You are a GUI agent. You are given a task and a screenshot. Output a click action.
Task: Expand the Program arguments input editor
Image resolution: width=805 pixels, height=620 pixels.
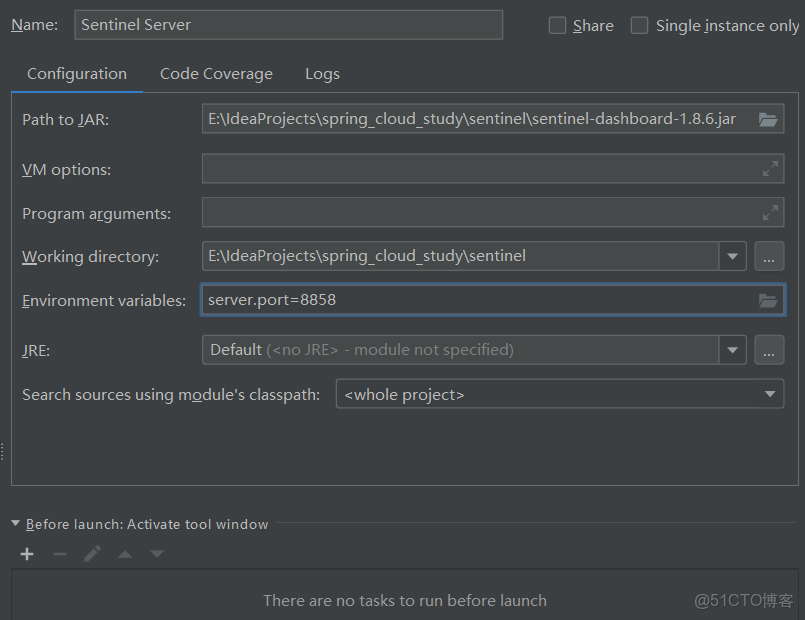769,212
